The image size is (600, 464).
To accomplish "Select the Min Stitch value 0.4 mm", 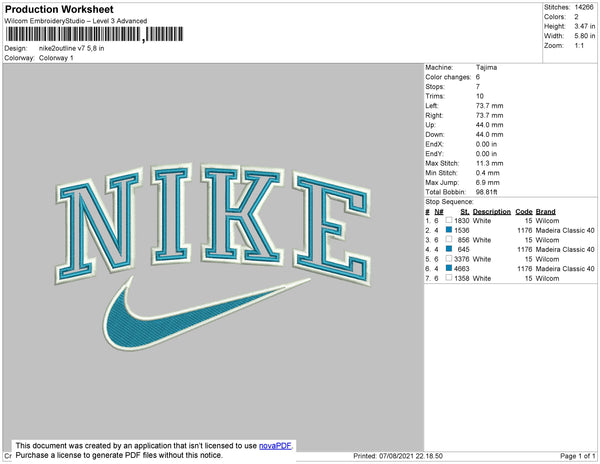I will (488, 173).
